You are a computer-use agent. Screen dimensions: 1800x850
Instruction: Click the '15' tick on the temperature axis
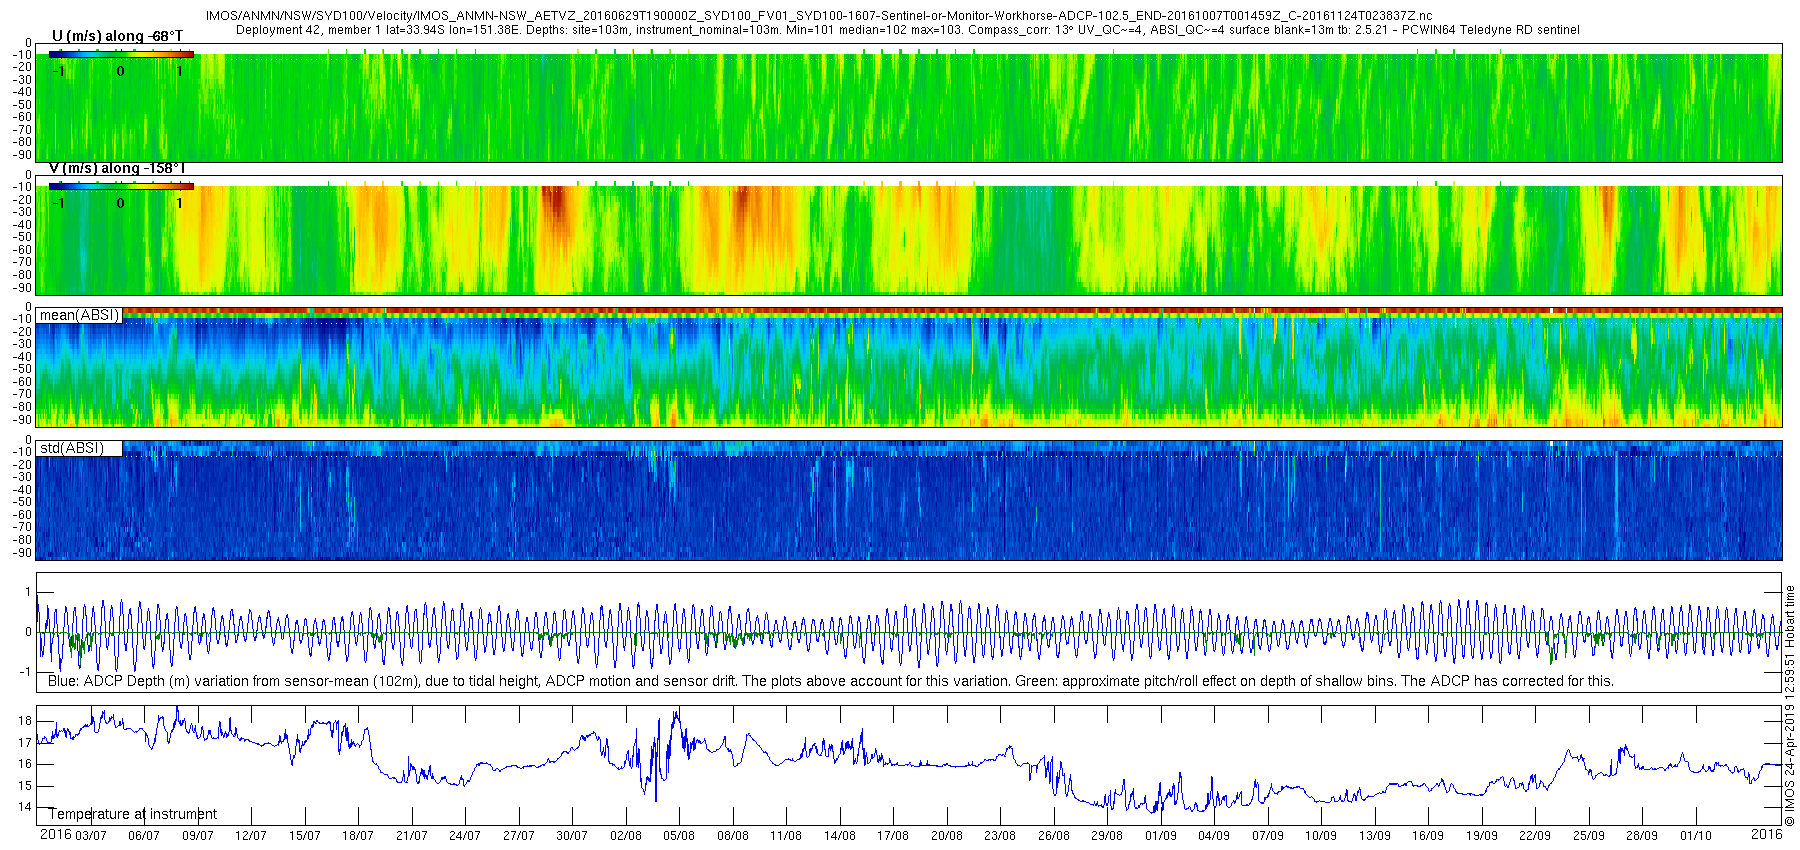25,786
